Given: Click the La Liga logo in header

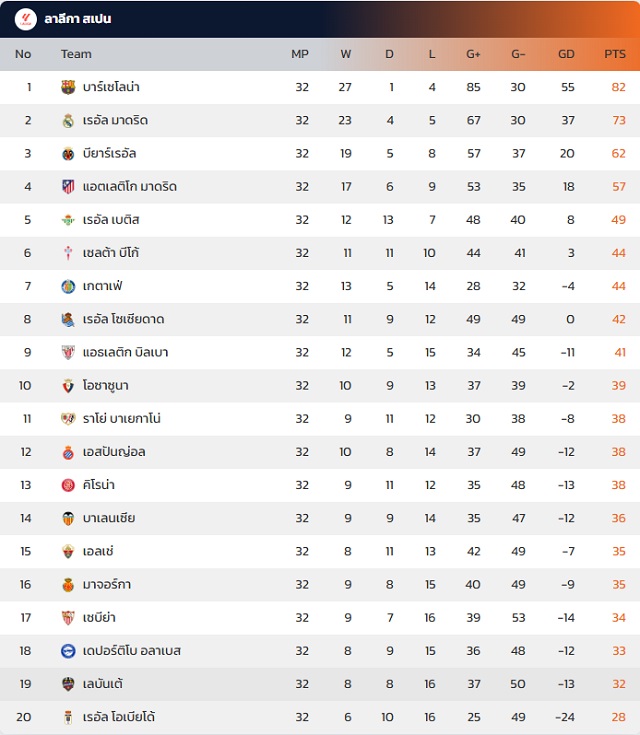Looking at the screenshot, I should click(25, 19).
